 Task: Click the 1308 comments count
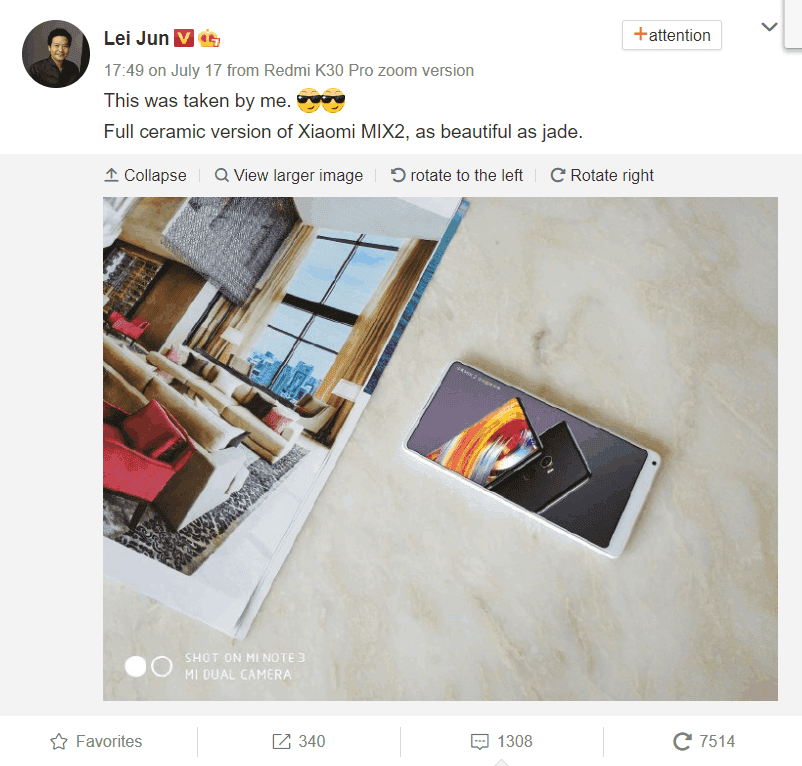point(515,741)
